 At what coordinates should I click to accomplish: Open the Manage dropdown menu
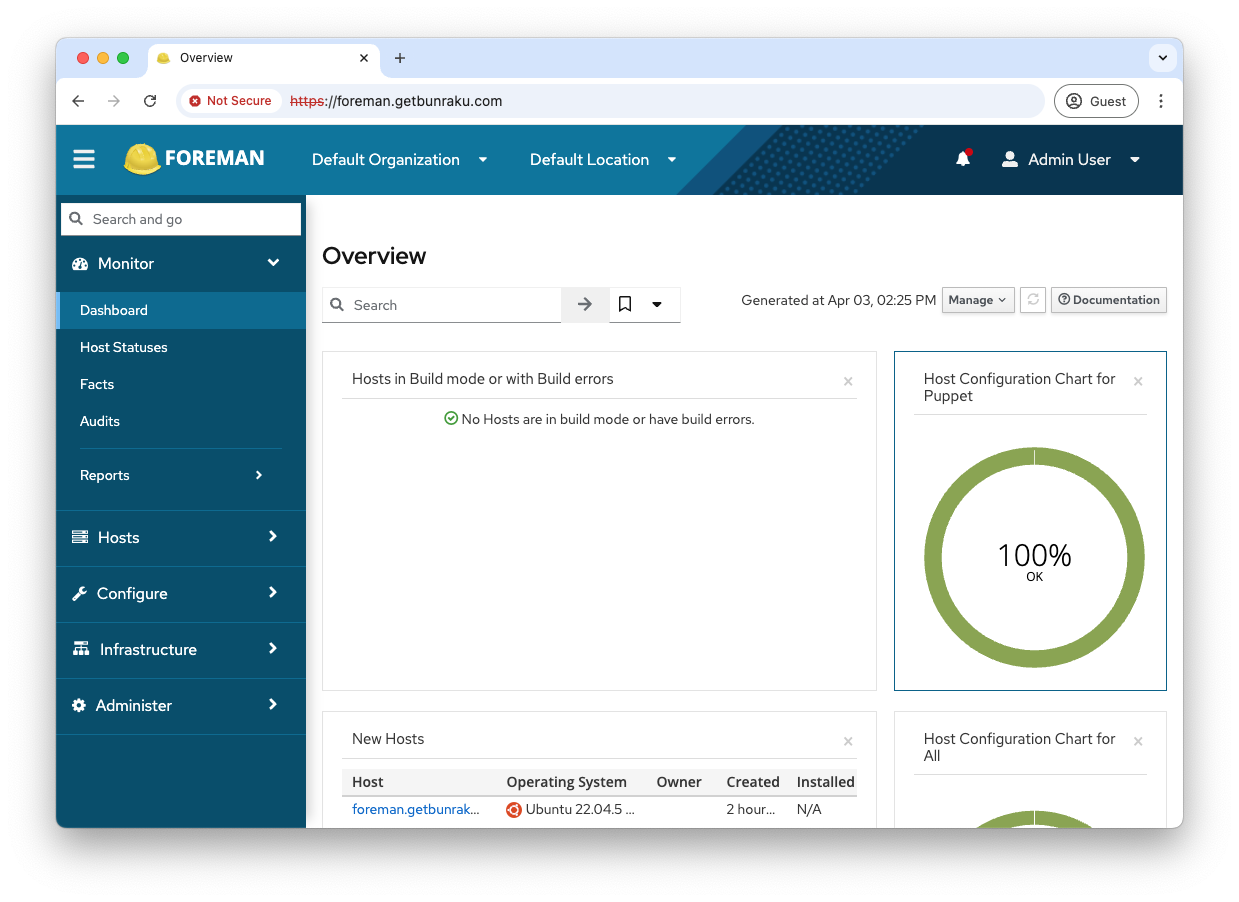click(x=977, y=300)
